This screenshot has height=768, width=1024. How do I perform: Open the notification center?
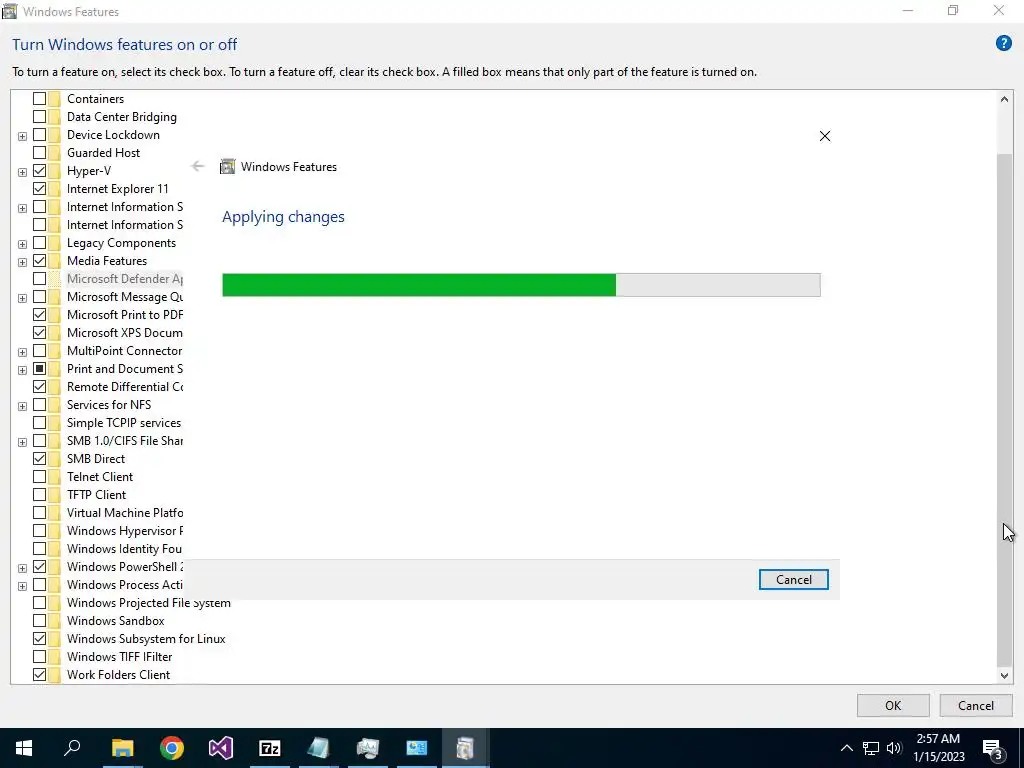(993, 748)
